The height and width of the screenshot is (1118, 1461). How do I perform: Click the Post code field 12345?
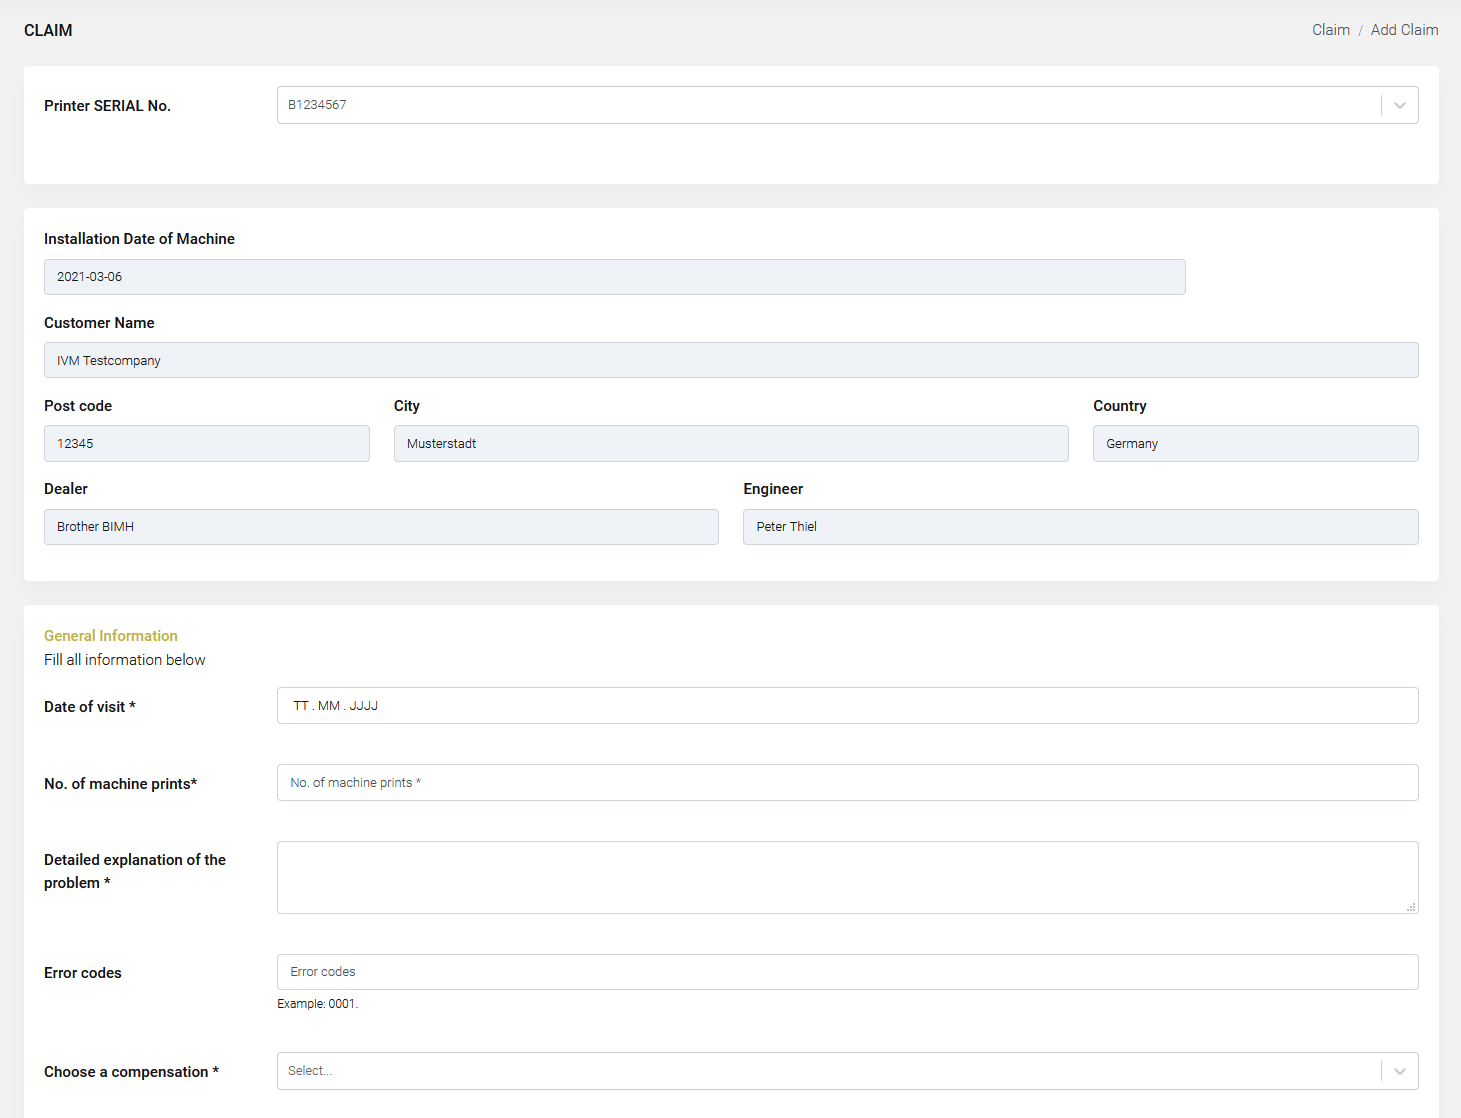(206, 444)
